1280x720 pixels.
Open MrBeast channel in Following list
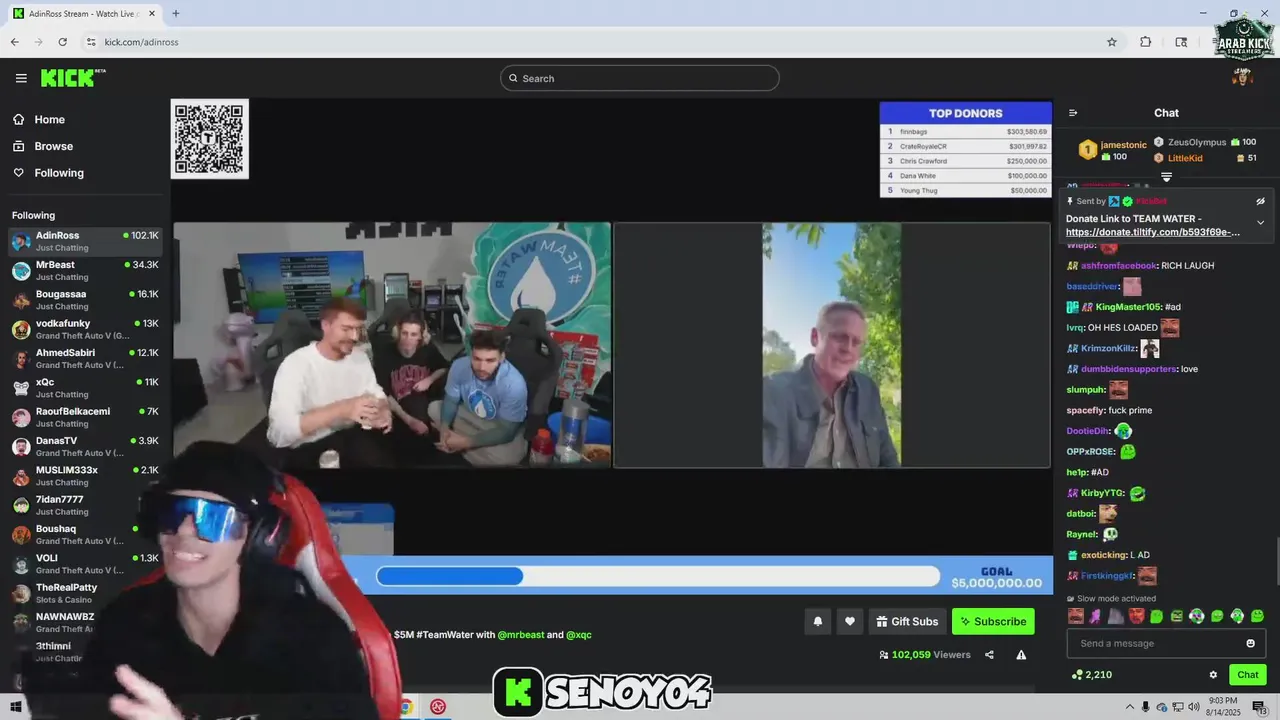pyautogui.click(x=84, y=270)
